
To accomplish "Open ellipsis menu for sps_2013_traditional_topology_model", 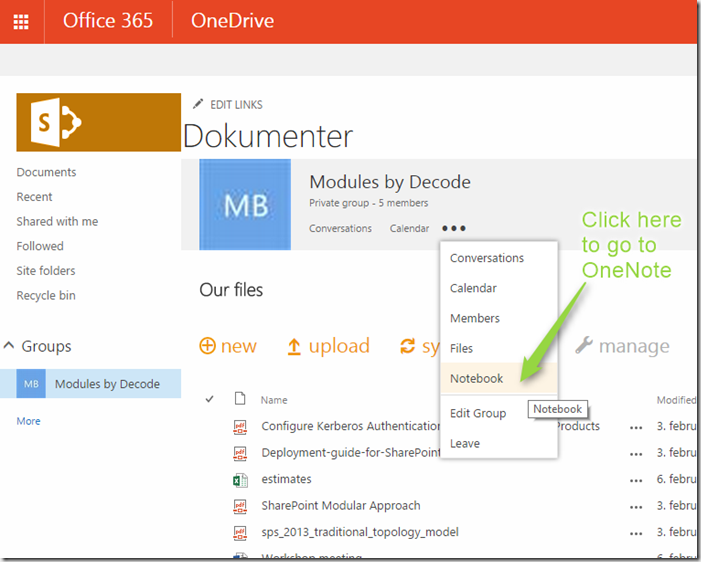I will coord(636,534).
